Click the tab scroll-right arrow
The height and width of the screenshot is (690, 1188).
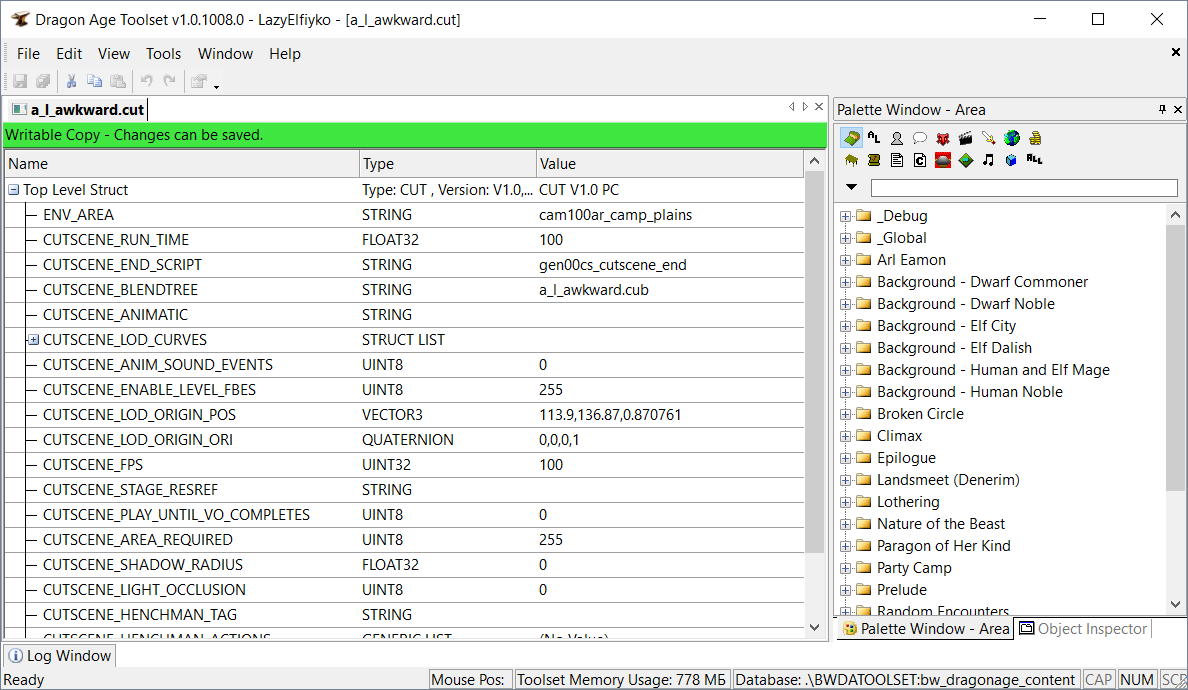[x=805, y=107]
